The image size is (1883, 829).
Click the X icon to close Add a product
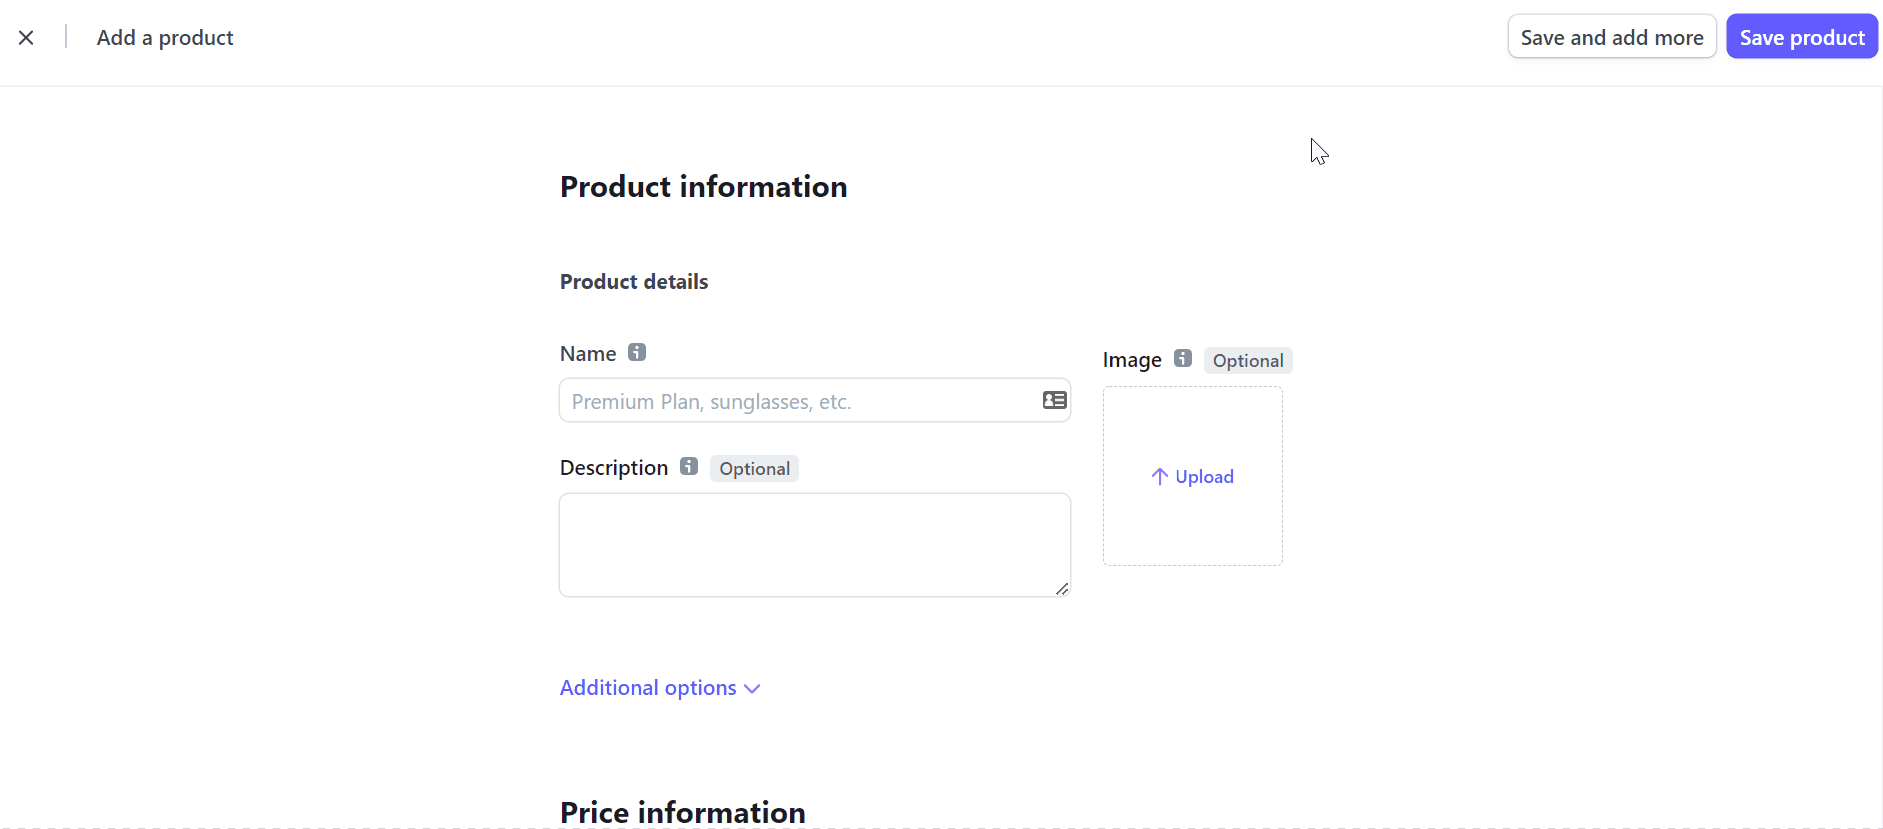click(26, 37)
